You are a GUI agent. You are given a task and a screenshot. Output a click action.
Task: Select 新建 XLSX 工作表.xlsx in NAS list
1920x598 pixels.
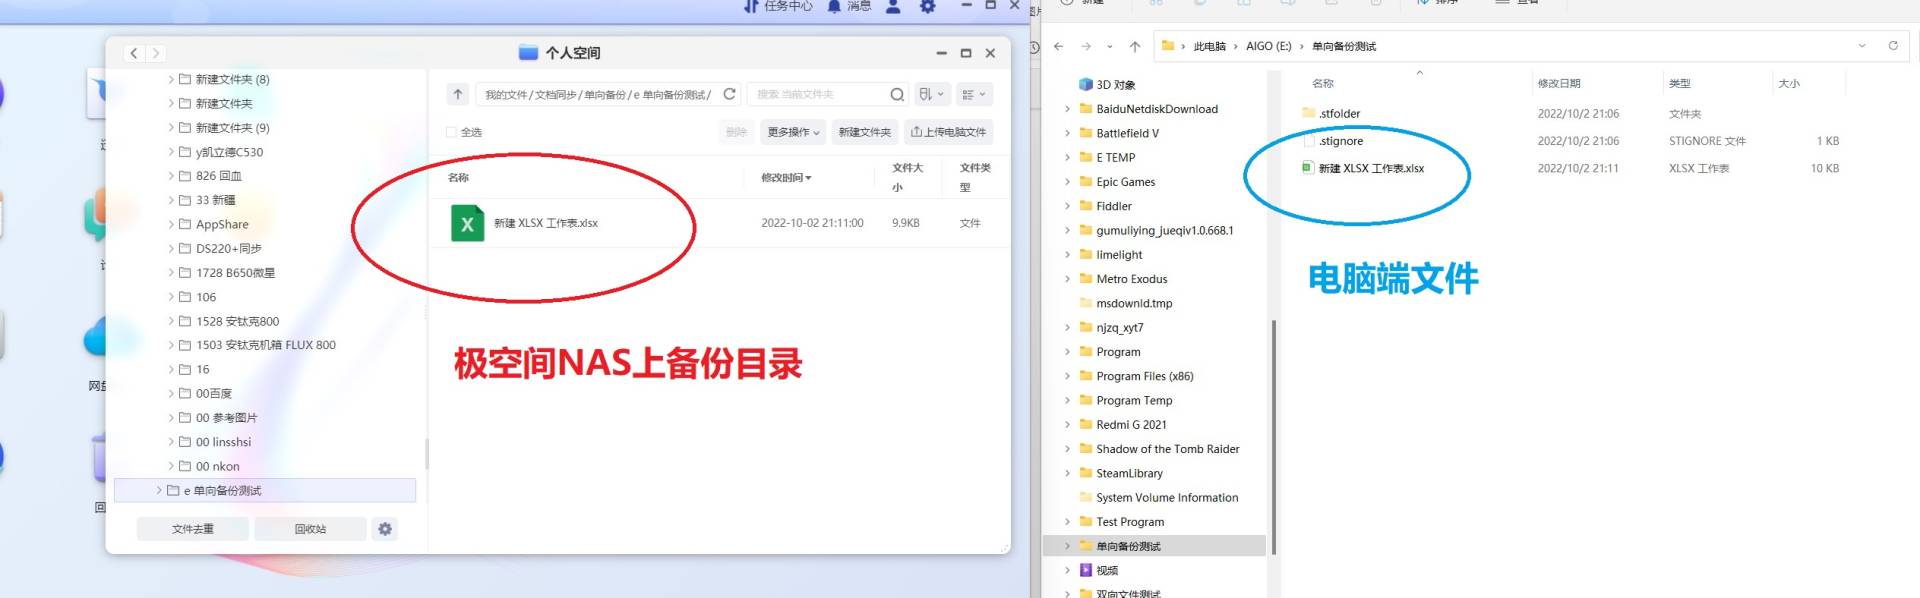point(546,223)
